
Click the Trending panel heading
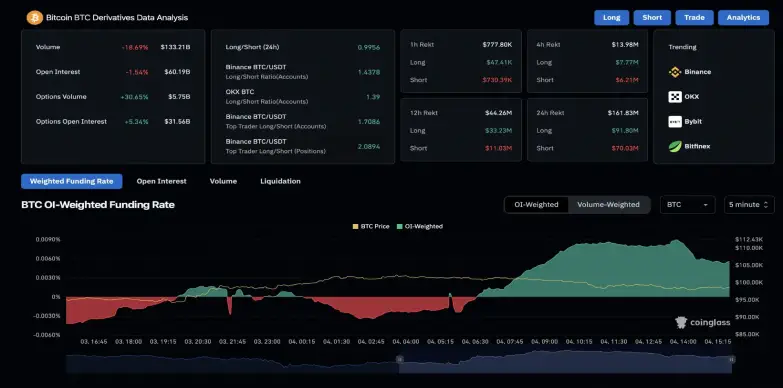tap(683, 47)
